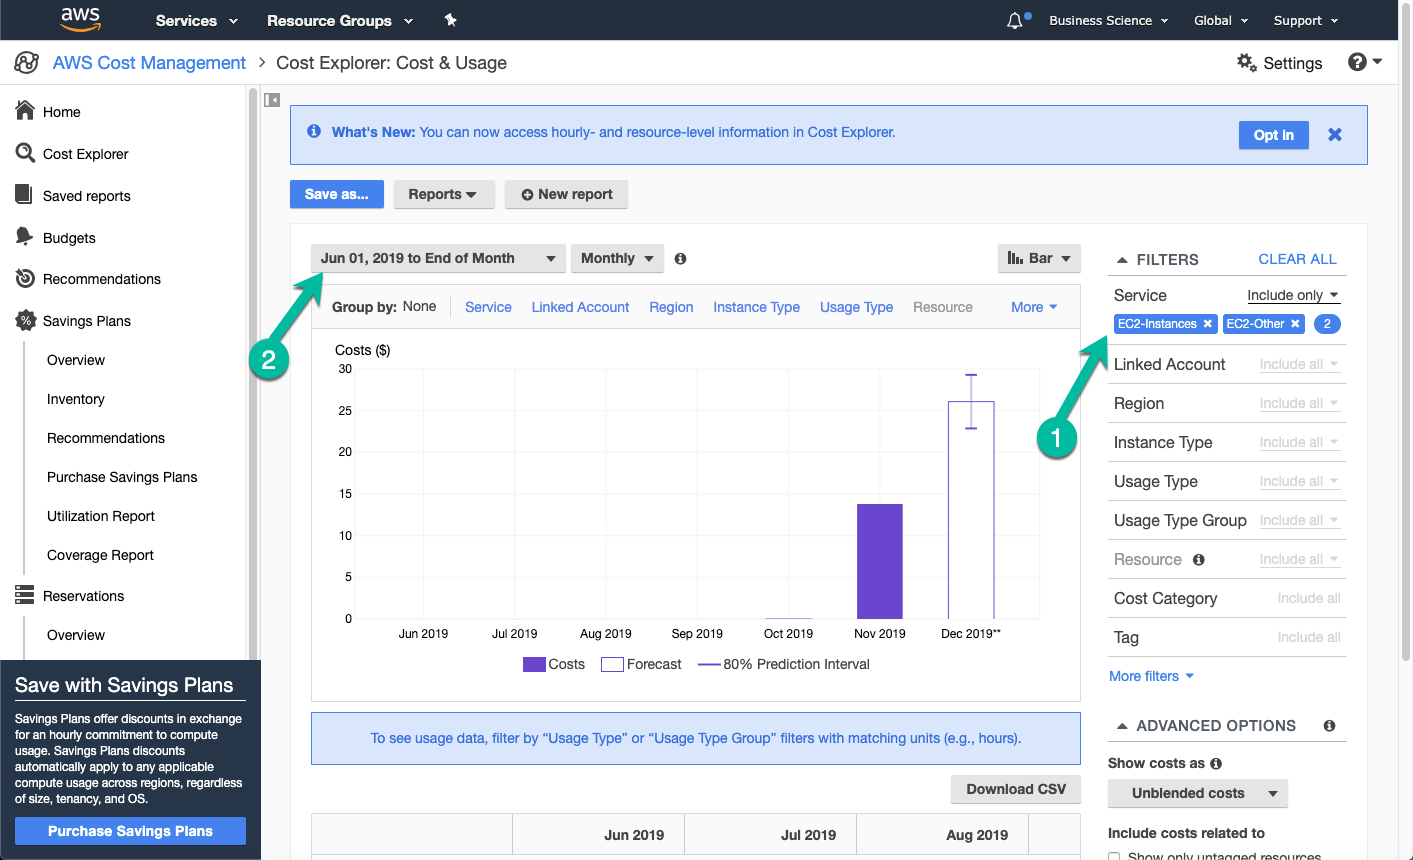The width and height of the screenshot is (1413, 860).
Task: Open Settings via the gear icon
Action: [x=1246, y=62]
